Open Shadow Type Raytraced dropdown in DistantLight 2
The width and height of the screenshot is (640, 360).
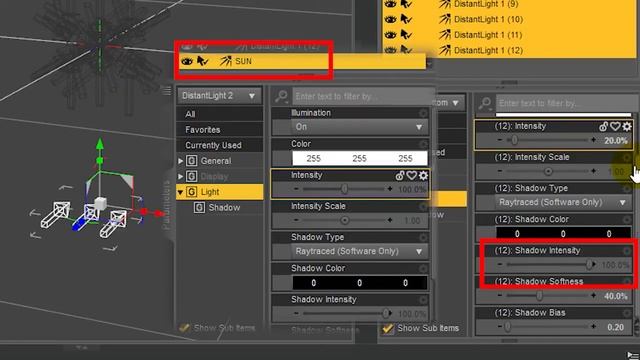pyautogui.click(x=359, y=251)
